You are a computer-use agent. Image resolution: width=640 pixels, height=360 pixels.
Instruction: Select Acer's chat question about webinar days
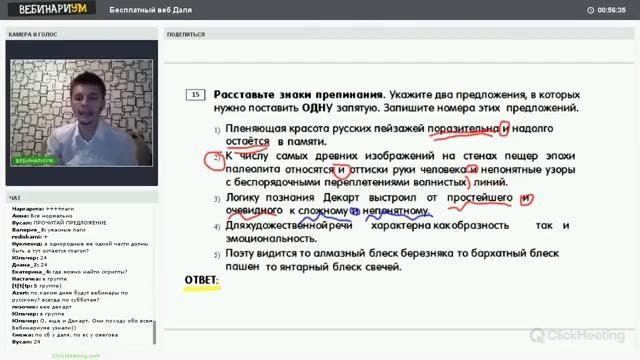pyautogui.click(x=70, y=296)
